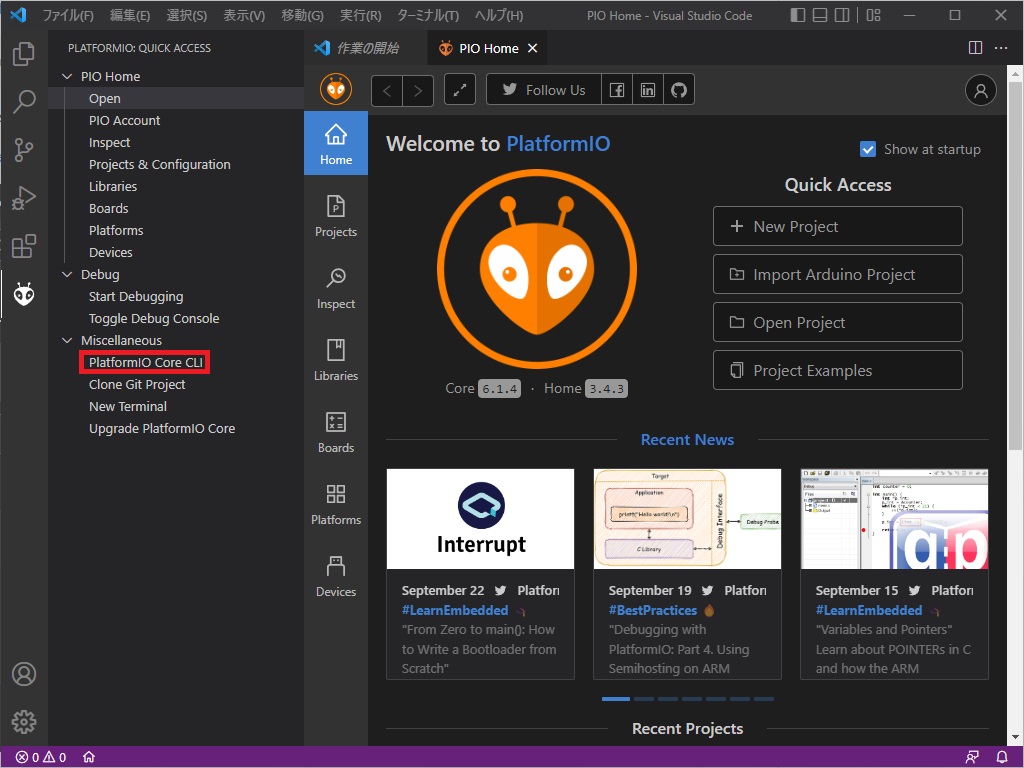The height and width of the screenshot is (768, 1024).
Task: Click the PIO account profile icon
Action: click(x=980, y=90)
